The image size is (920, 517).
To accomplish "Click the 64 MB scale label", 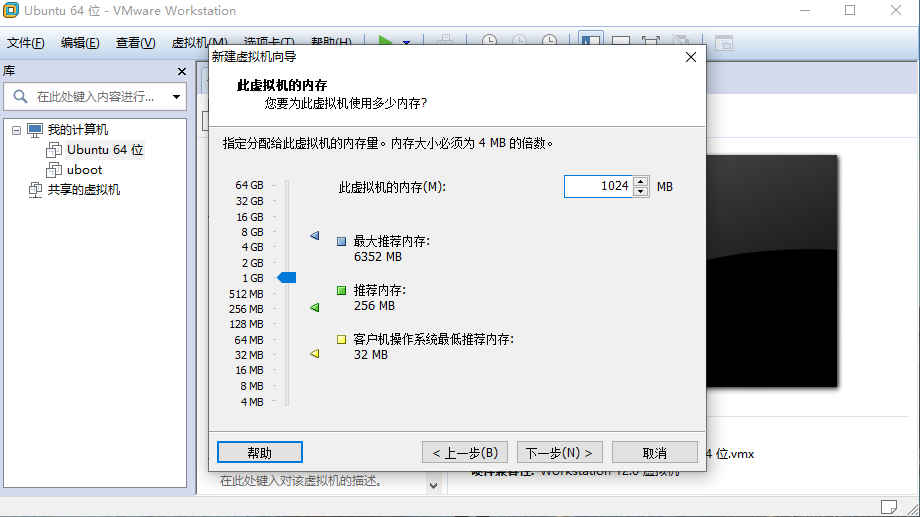I will point(249,340).
